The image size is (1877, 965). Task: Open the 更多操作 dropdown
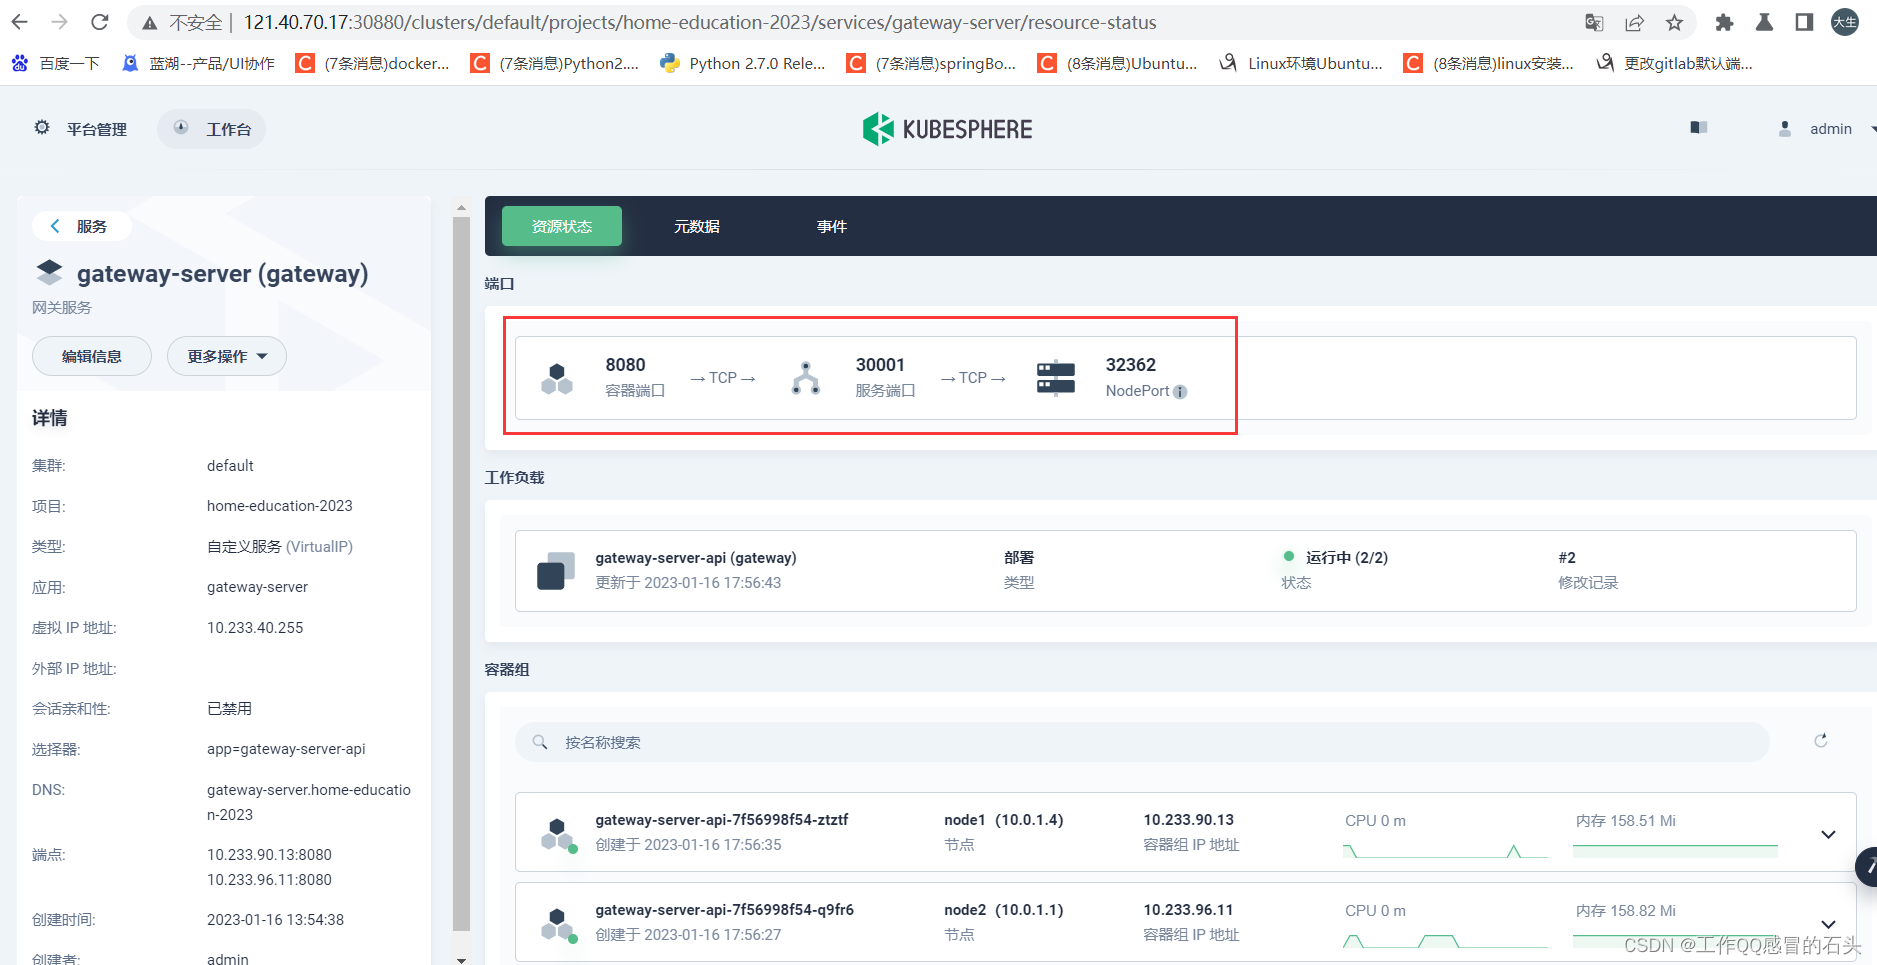click(227, 356)
